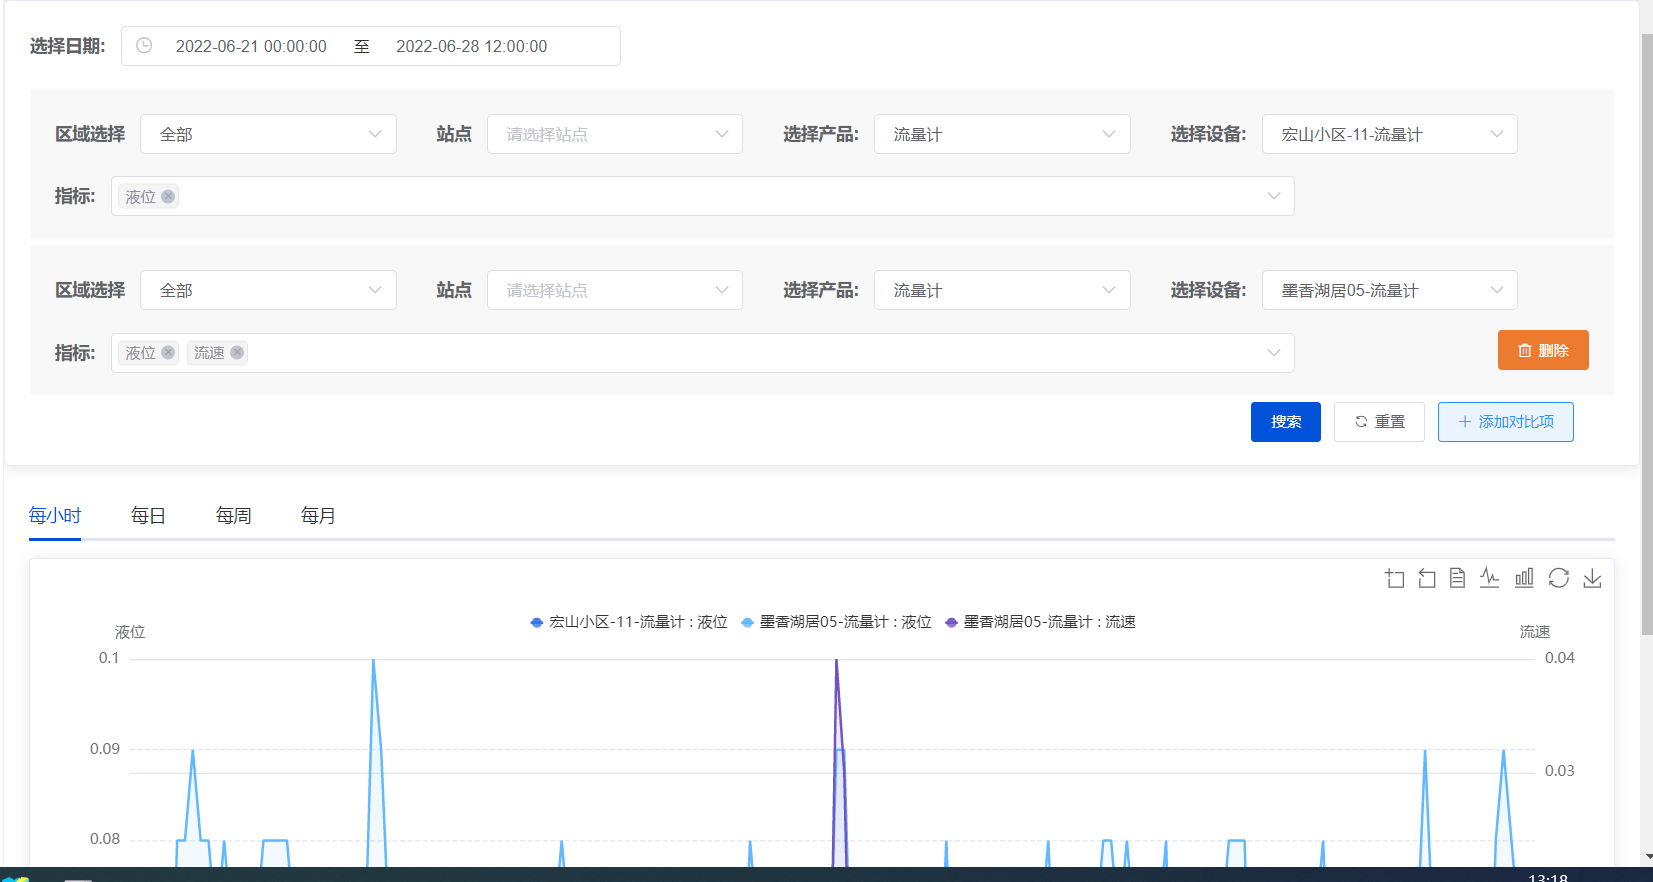This screenshot has height=882, width=1653.
Task: Toggle legend 墨香湖居05-流量计：流速 series
Action: click(x=1040, y=622)
